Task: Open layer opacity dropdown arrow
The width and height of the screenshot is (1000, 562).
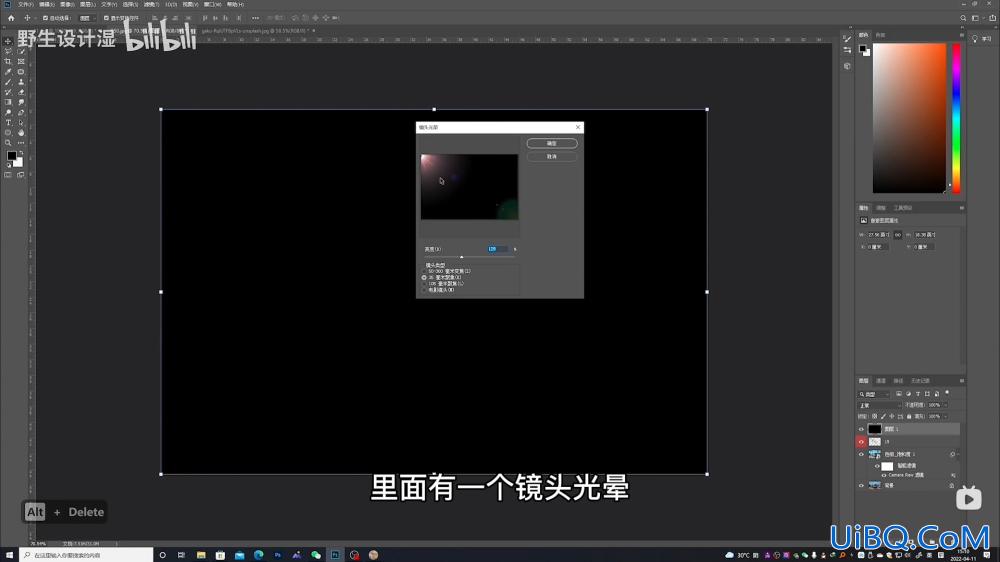Action: click(945, 405)
